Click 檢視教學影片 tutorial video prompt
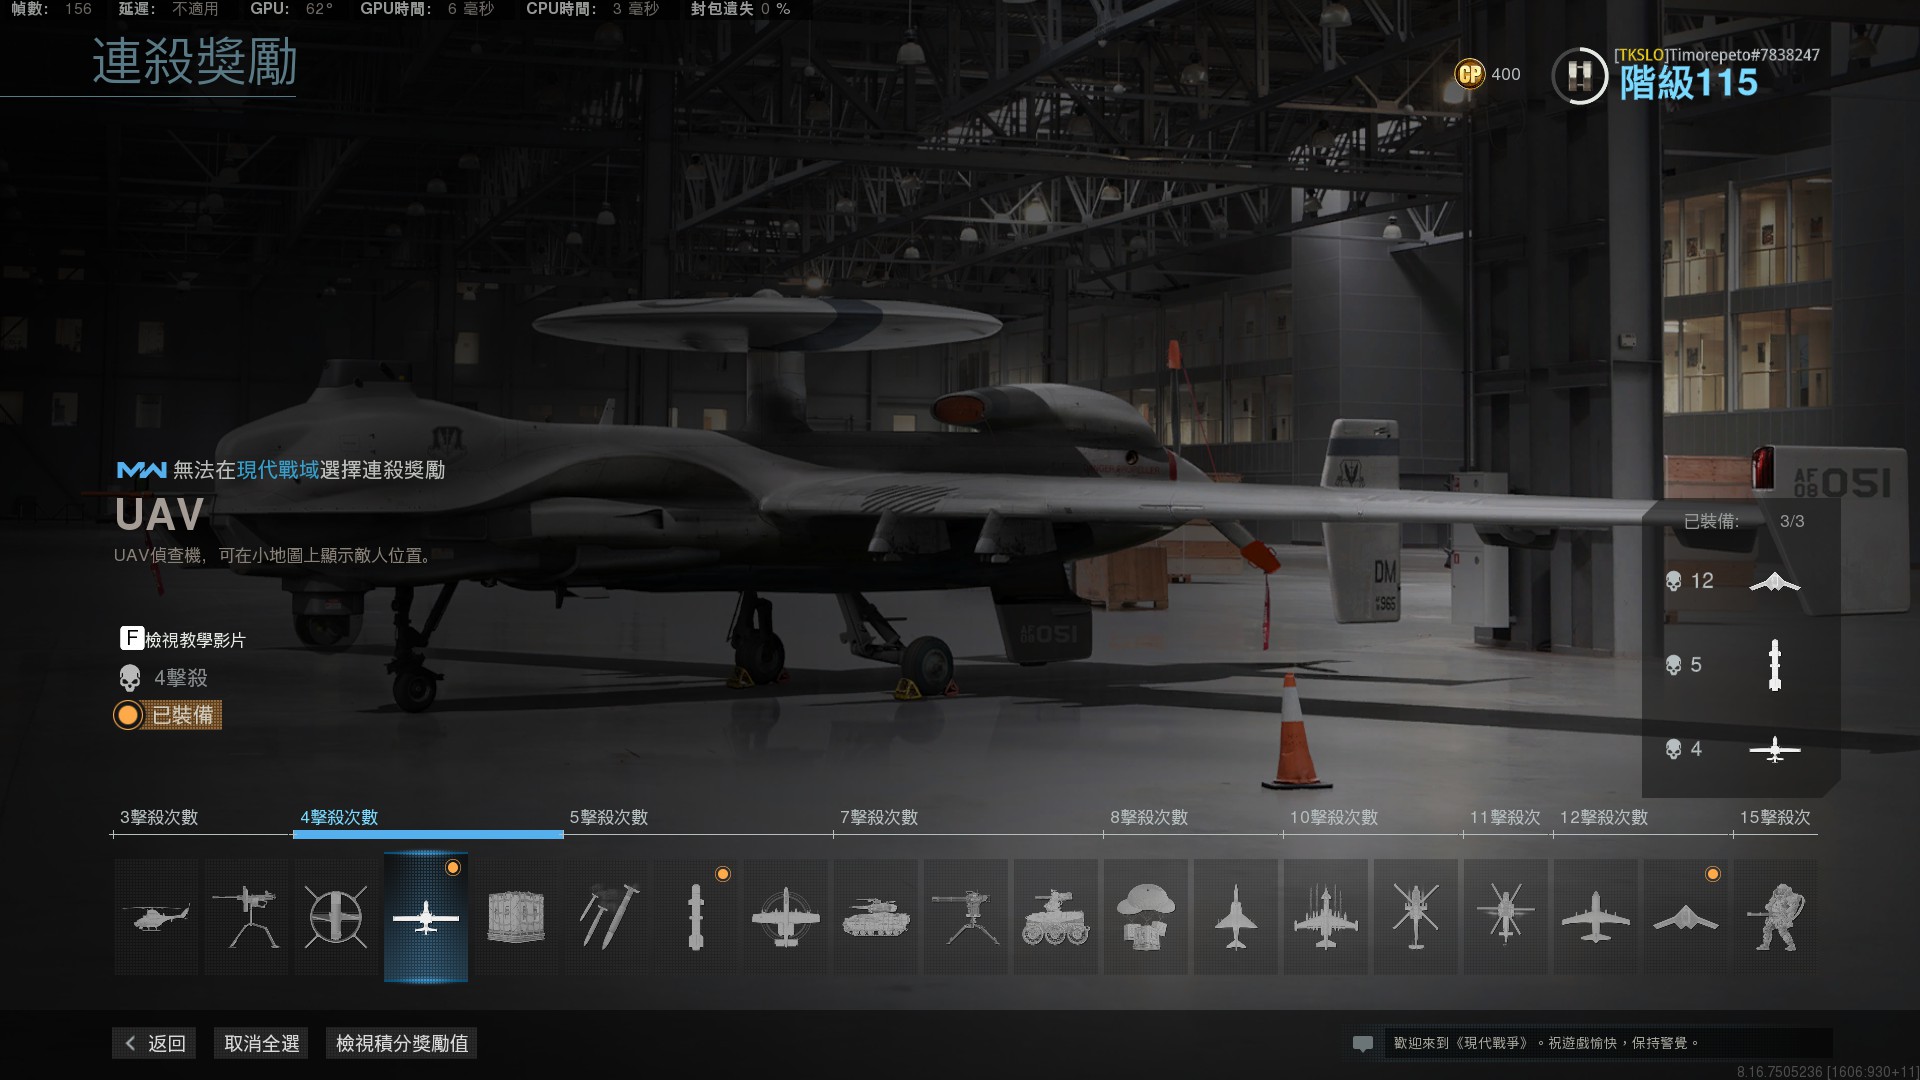 (x=183, y=639)
